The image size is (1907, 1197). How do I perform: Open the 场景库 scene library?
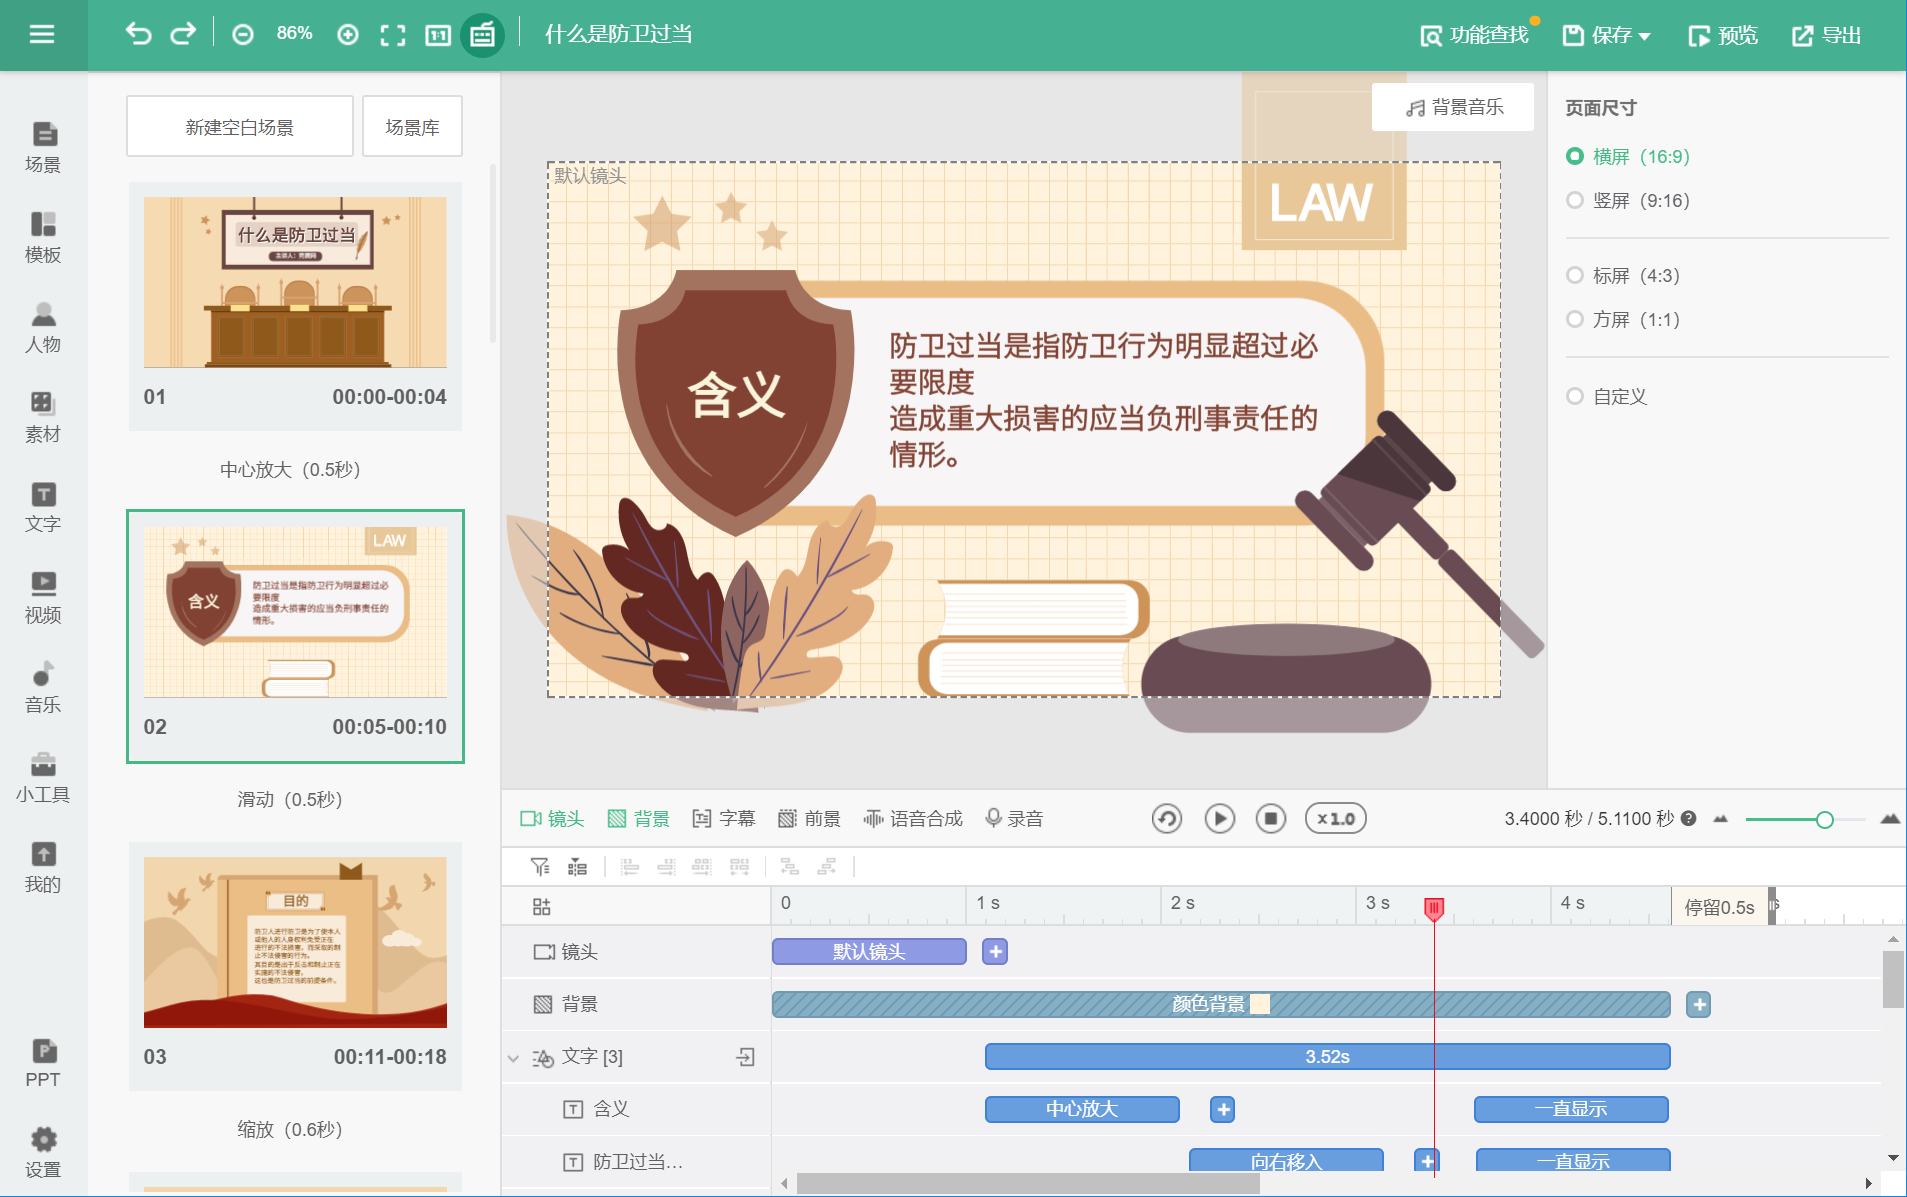[412, 127]
